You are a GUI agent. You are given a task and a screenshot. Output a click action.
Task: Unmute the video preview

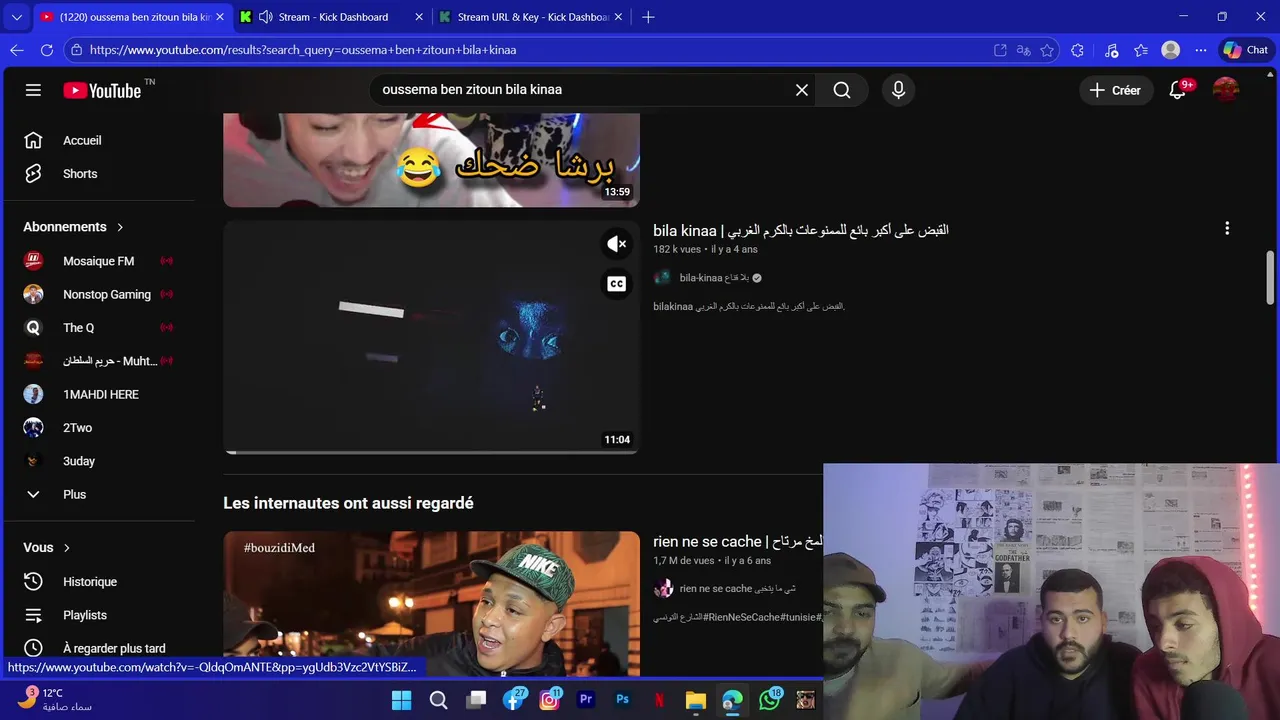pyautogui.click(x=617, y=244)
